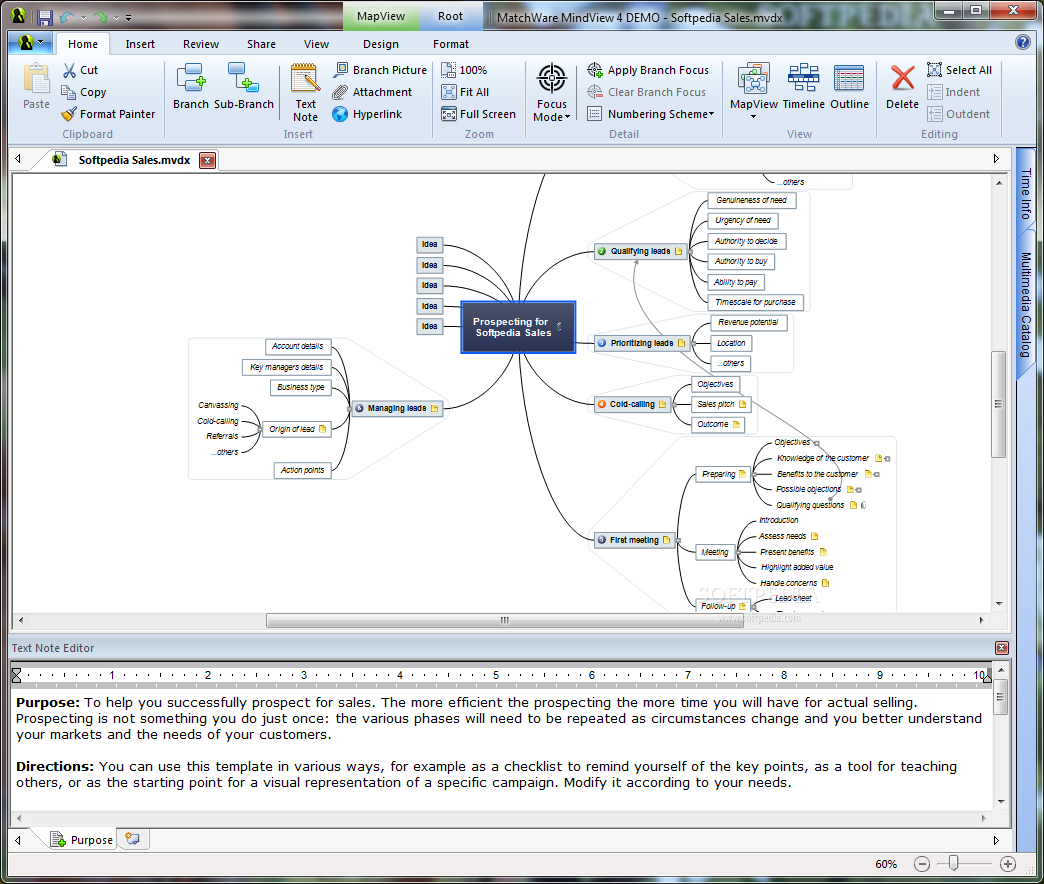Insert a Branch Picture
Viewport: 1044px width, 884px height.
pos(381,70)
